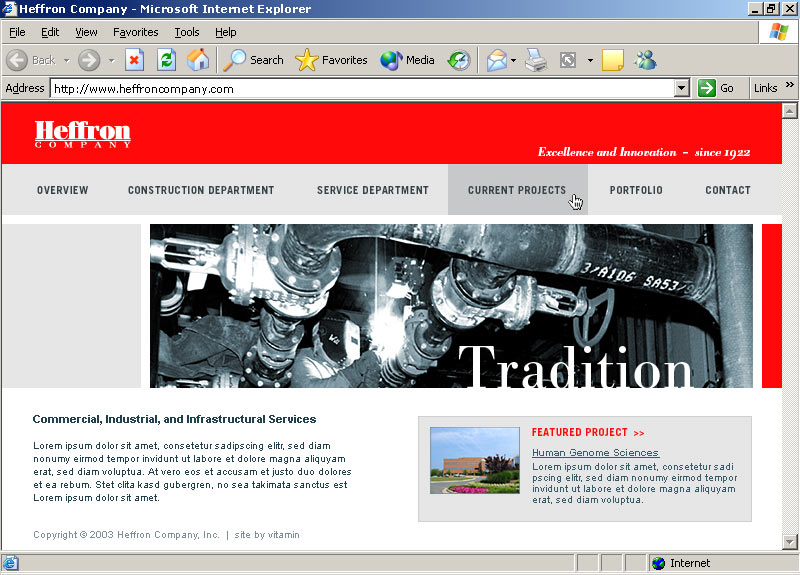Viewport: 800px width, 575px height.
Task: Open the Human Genome Sciences link
Action: click(595, 453)
